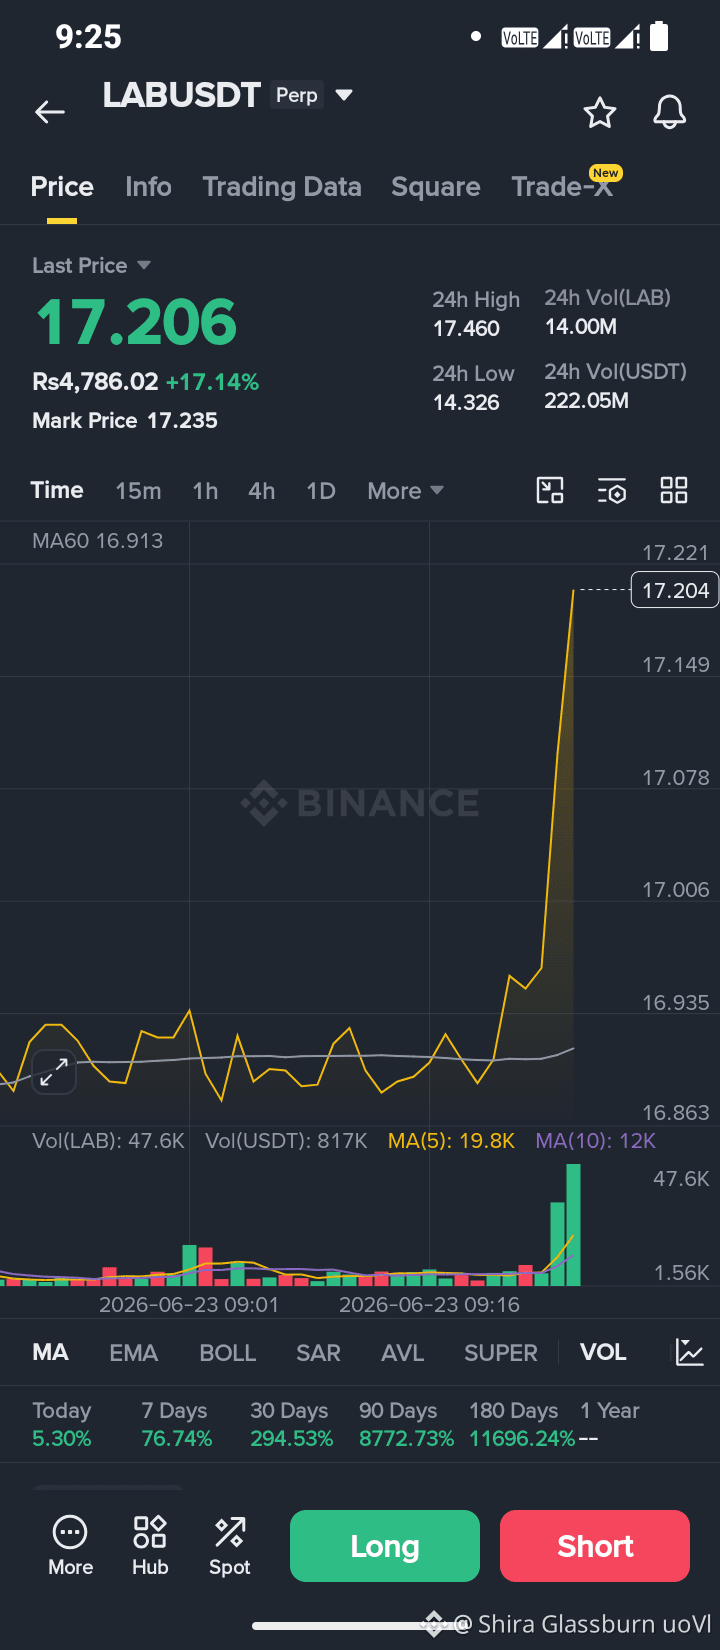This screenshot has width=720, height=1650.
Task: Toggle the AVL indicator
Action: [x=403, y=1353]
